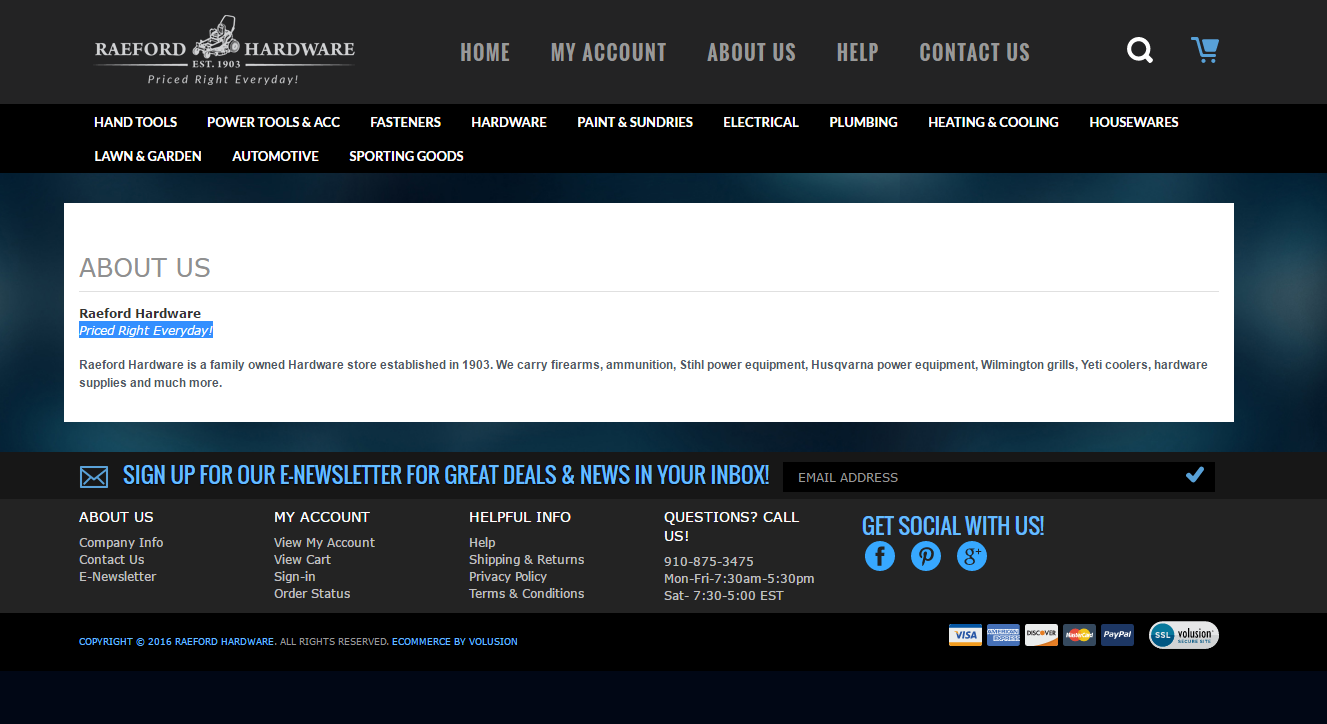The height and width of the screenshot is (724, 1327).
Task: Click the Volusion SSL secure badge
Action: [x=1184, y=635]
